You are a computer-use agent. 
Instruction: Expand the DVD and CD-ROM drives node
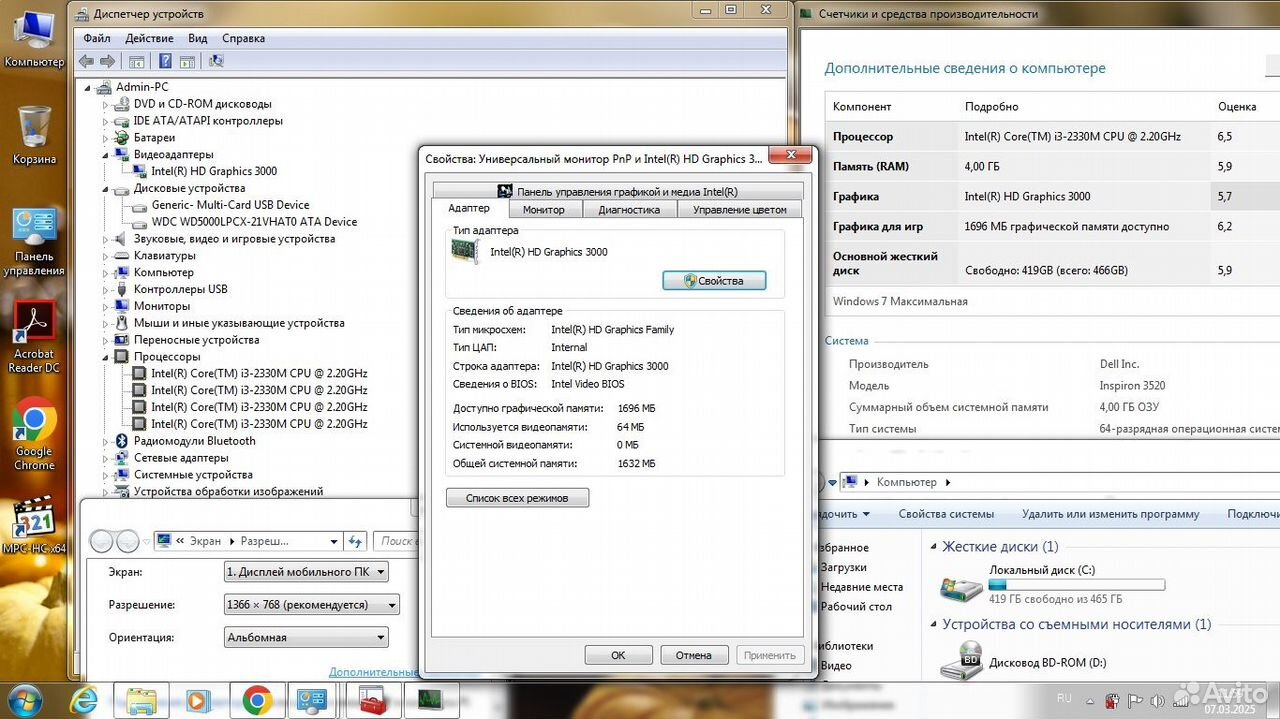[x=106, y=104]
